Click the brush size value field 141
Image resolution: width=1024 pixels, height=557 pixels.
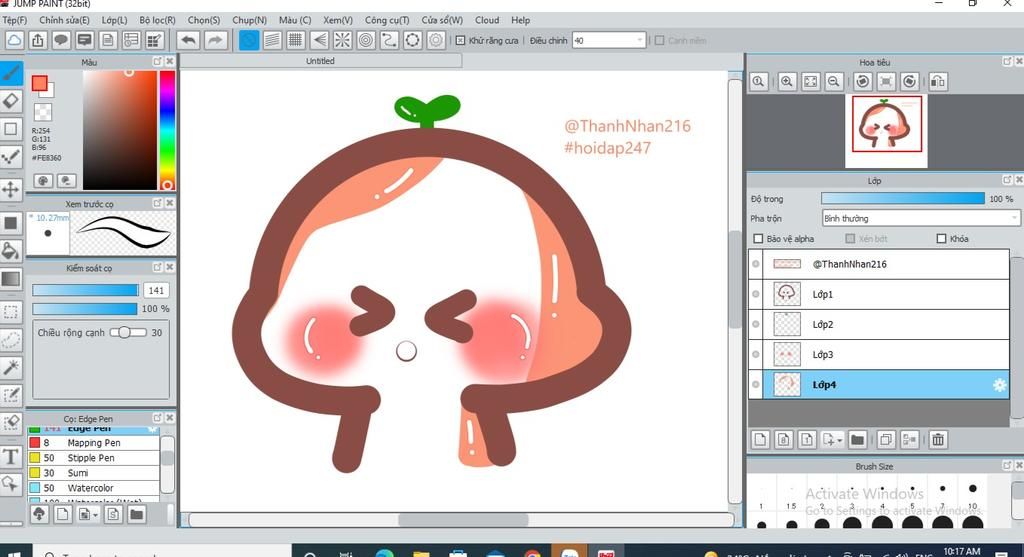coord(156,290)
